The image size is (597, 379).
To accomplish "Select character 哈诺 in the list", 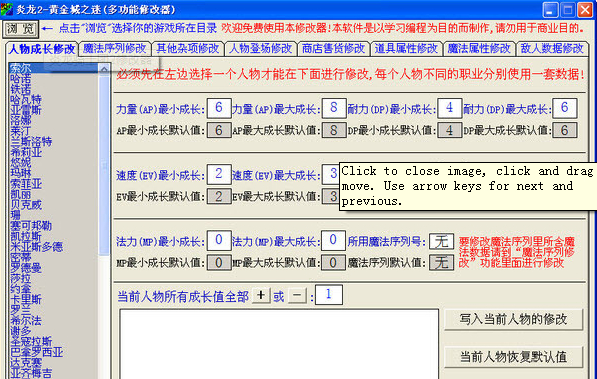I will [x=21, y=79].
